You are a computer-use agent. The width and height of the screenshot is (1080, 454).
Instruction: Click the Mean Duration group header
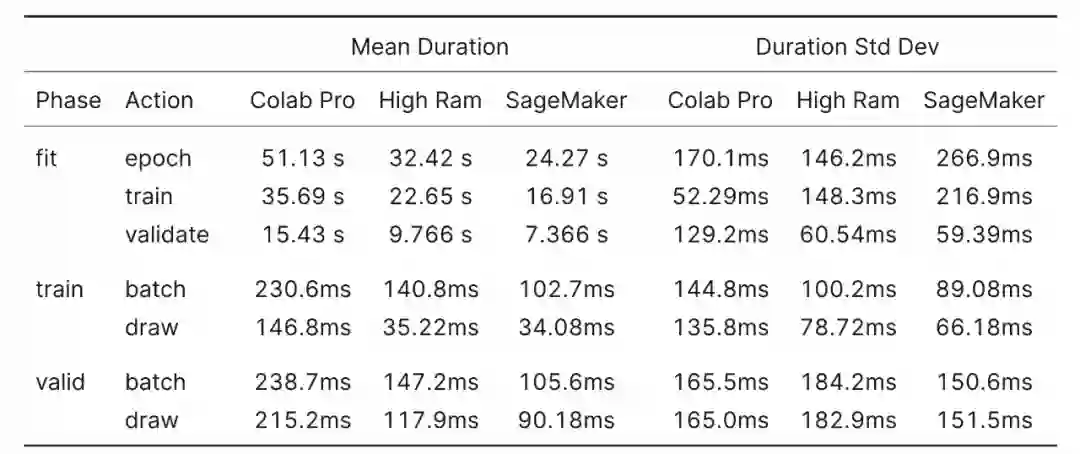click(x=429, y=47)
